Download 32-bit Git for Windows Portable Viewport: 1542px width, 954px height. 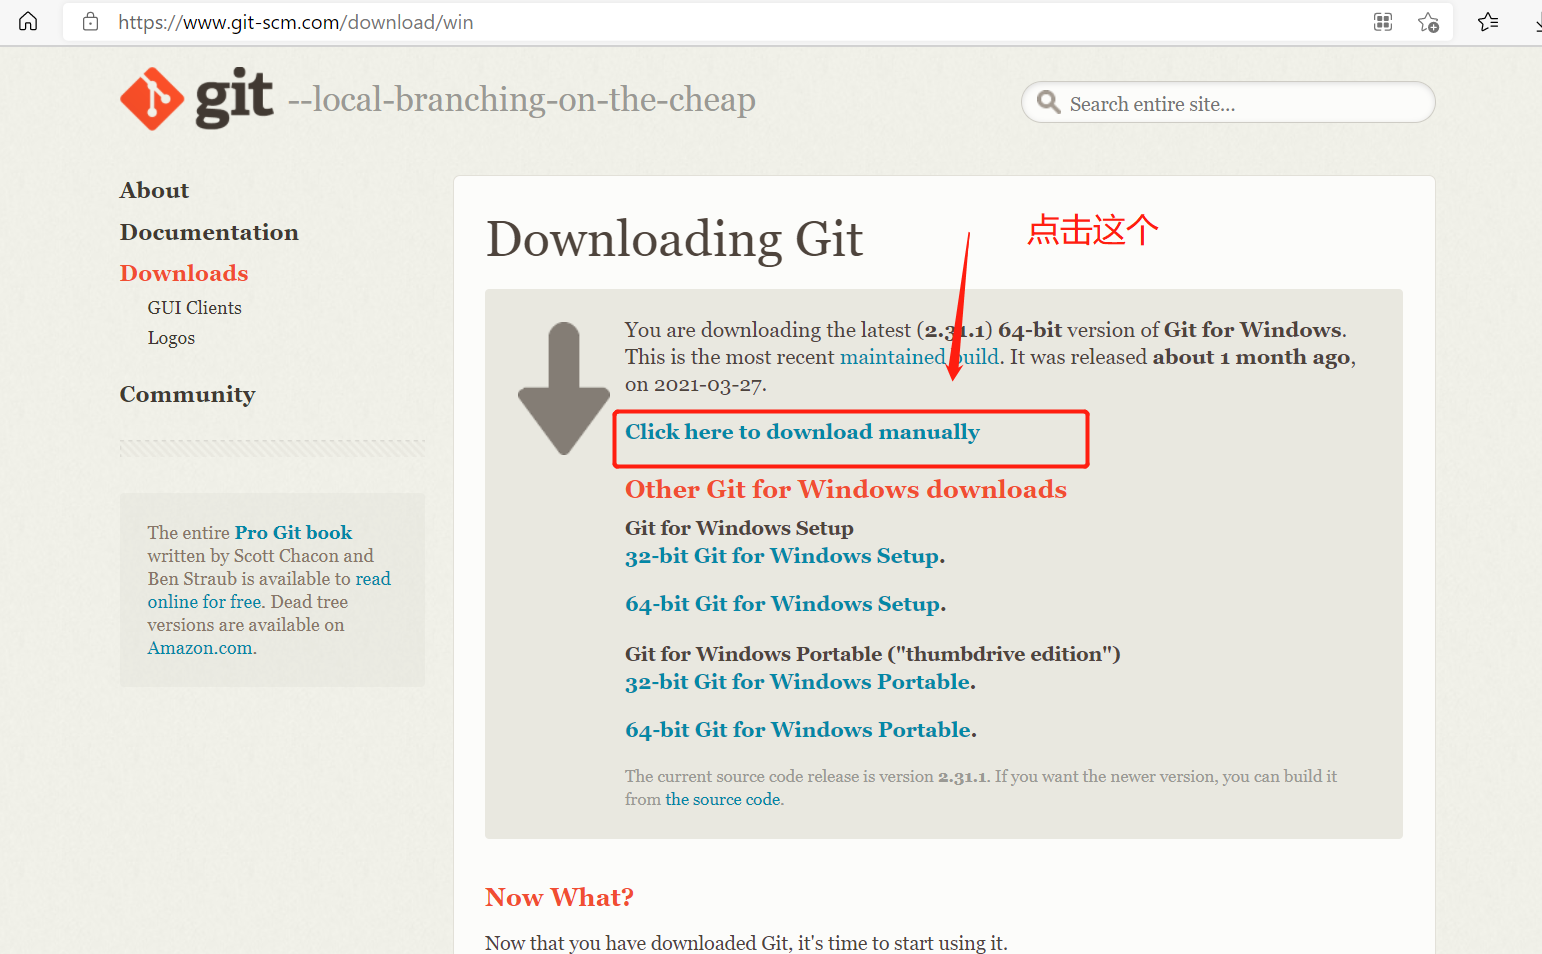pyautogui.click(x=798, y=682)
